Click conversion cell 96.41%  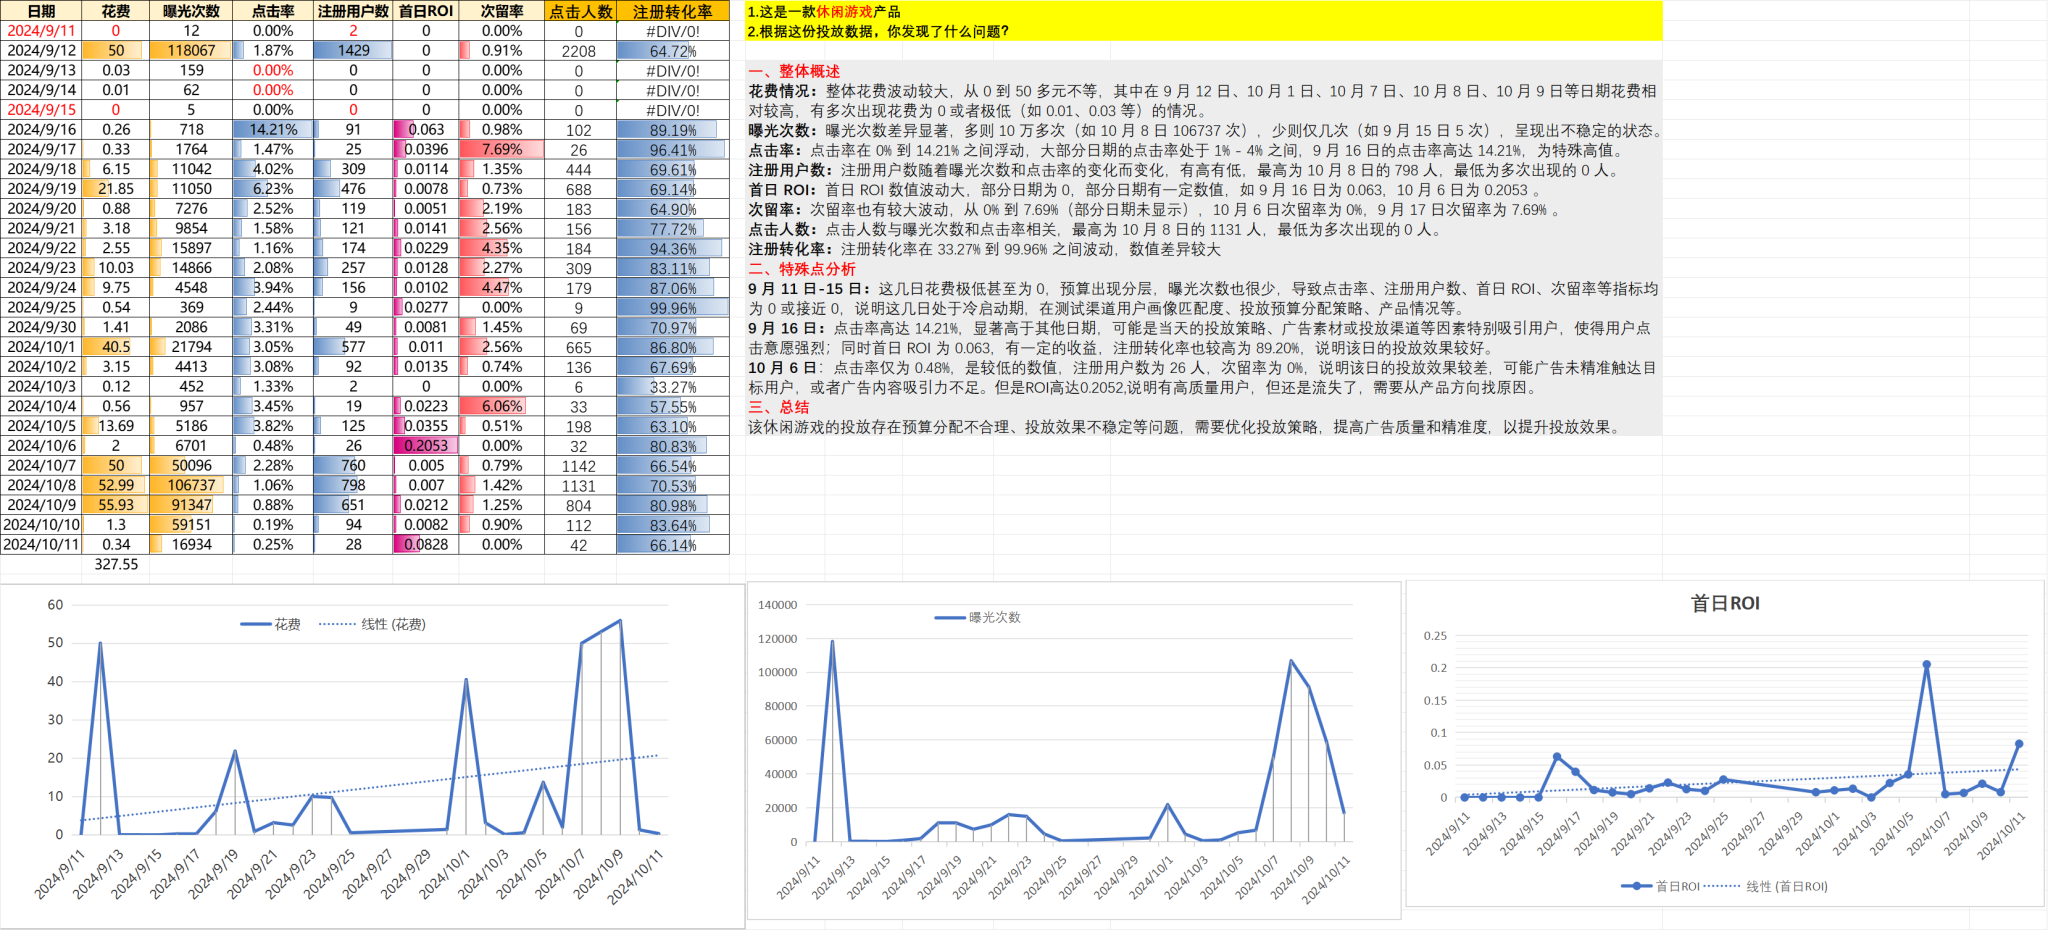(x=673, y=150)
